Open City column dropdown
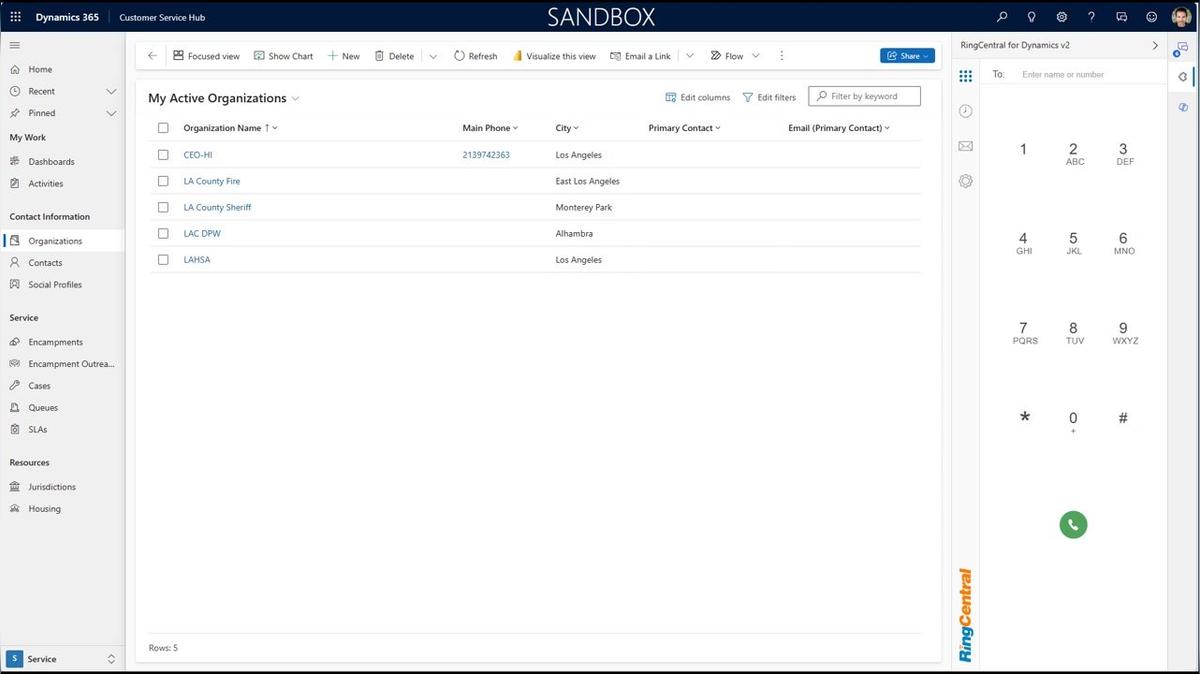This screenshot has height=674, width=1200. tap(576, 128)
